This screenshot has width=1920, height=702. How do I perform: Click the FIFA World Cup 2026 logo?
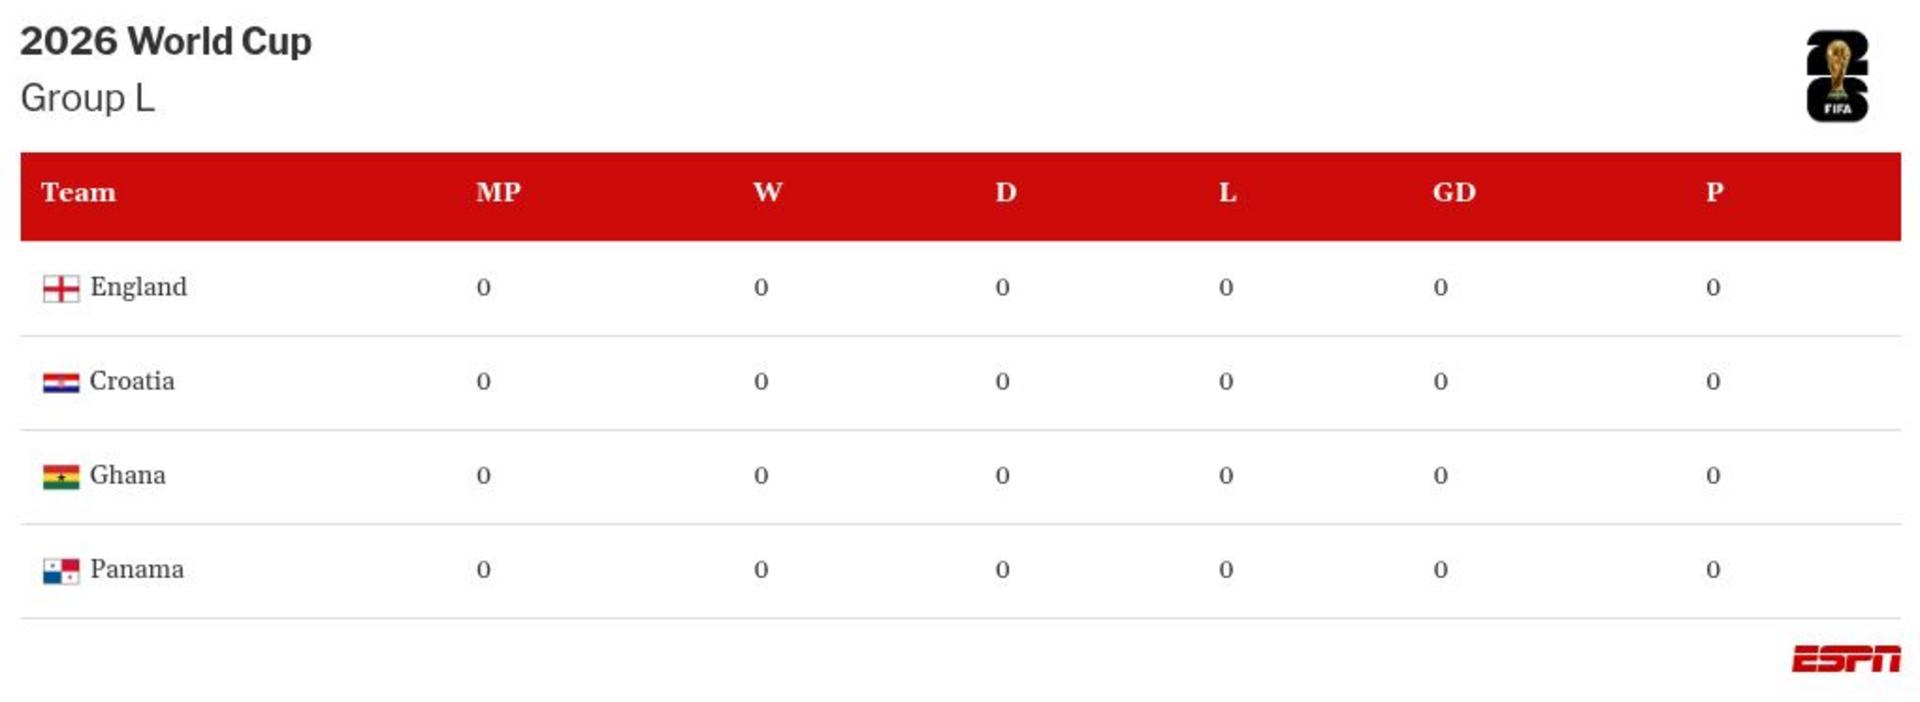[1837, 77]
